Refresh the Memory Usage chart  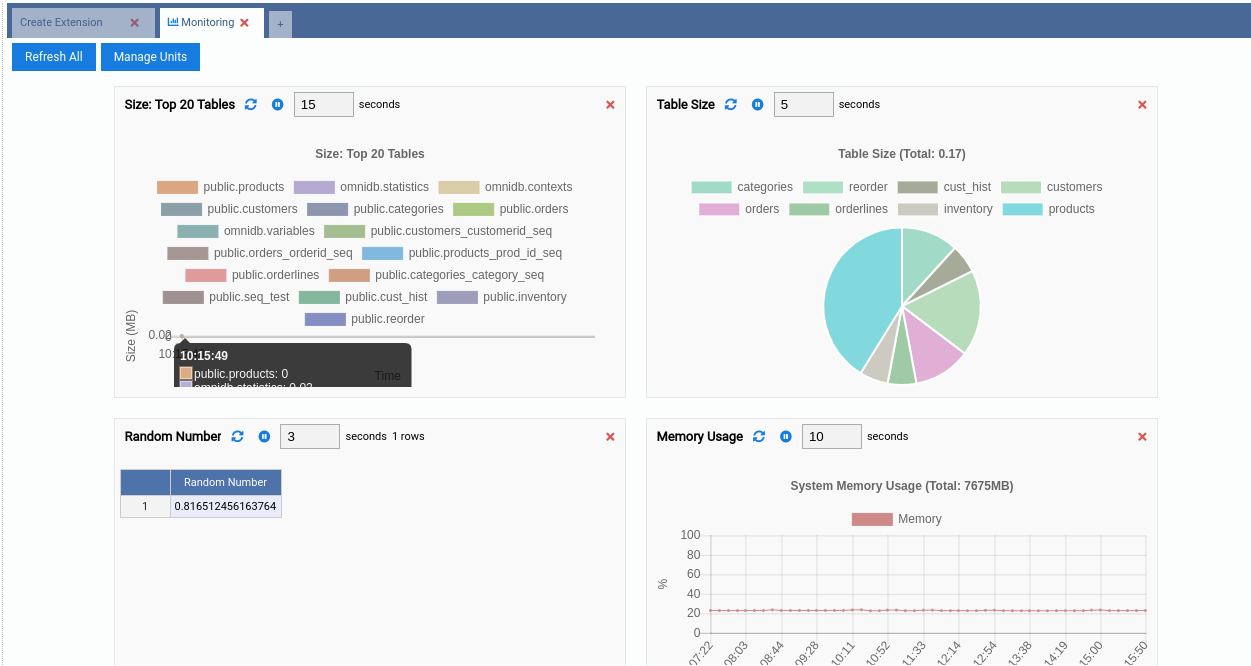(759, 437)
